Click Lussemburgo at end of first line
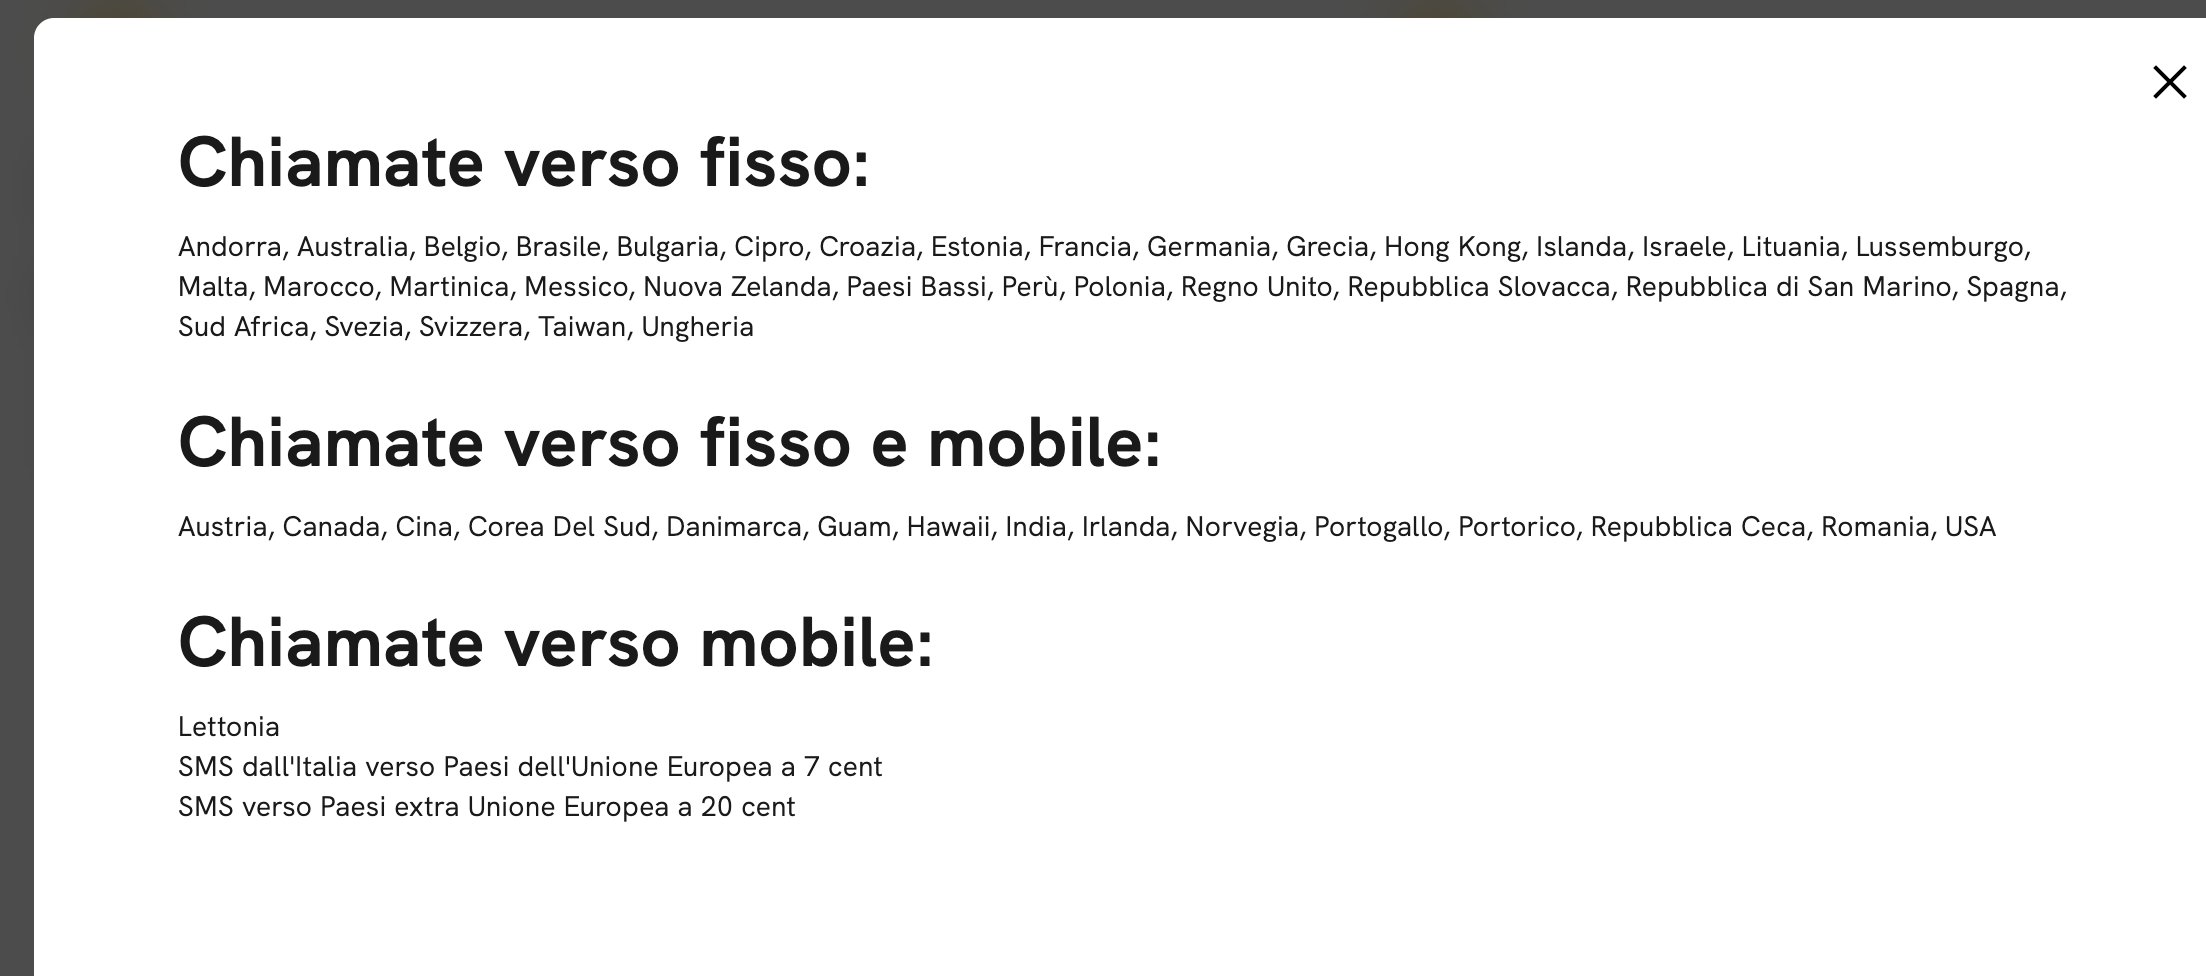The image size is (2206, 976). click(1940, 247)
